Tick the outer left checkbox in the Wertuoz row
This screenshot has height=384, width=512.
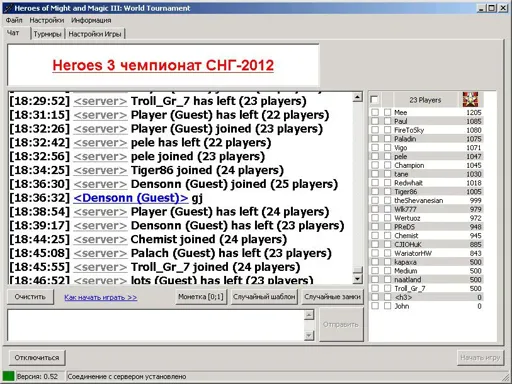[x=375, y=218]
